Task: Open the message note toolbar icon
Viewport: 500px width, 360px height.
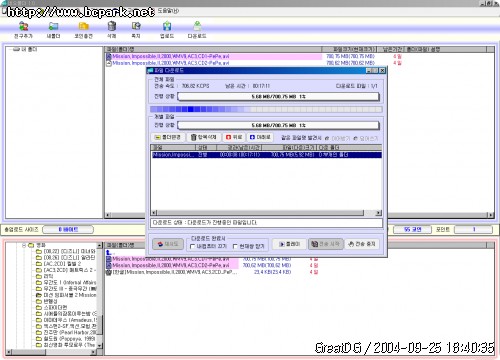Action: coord(136,26)
